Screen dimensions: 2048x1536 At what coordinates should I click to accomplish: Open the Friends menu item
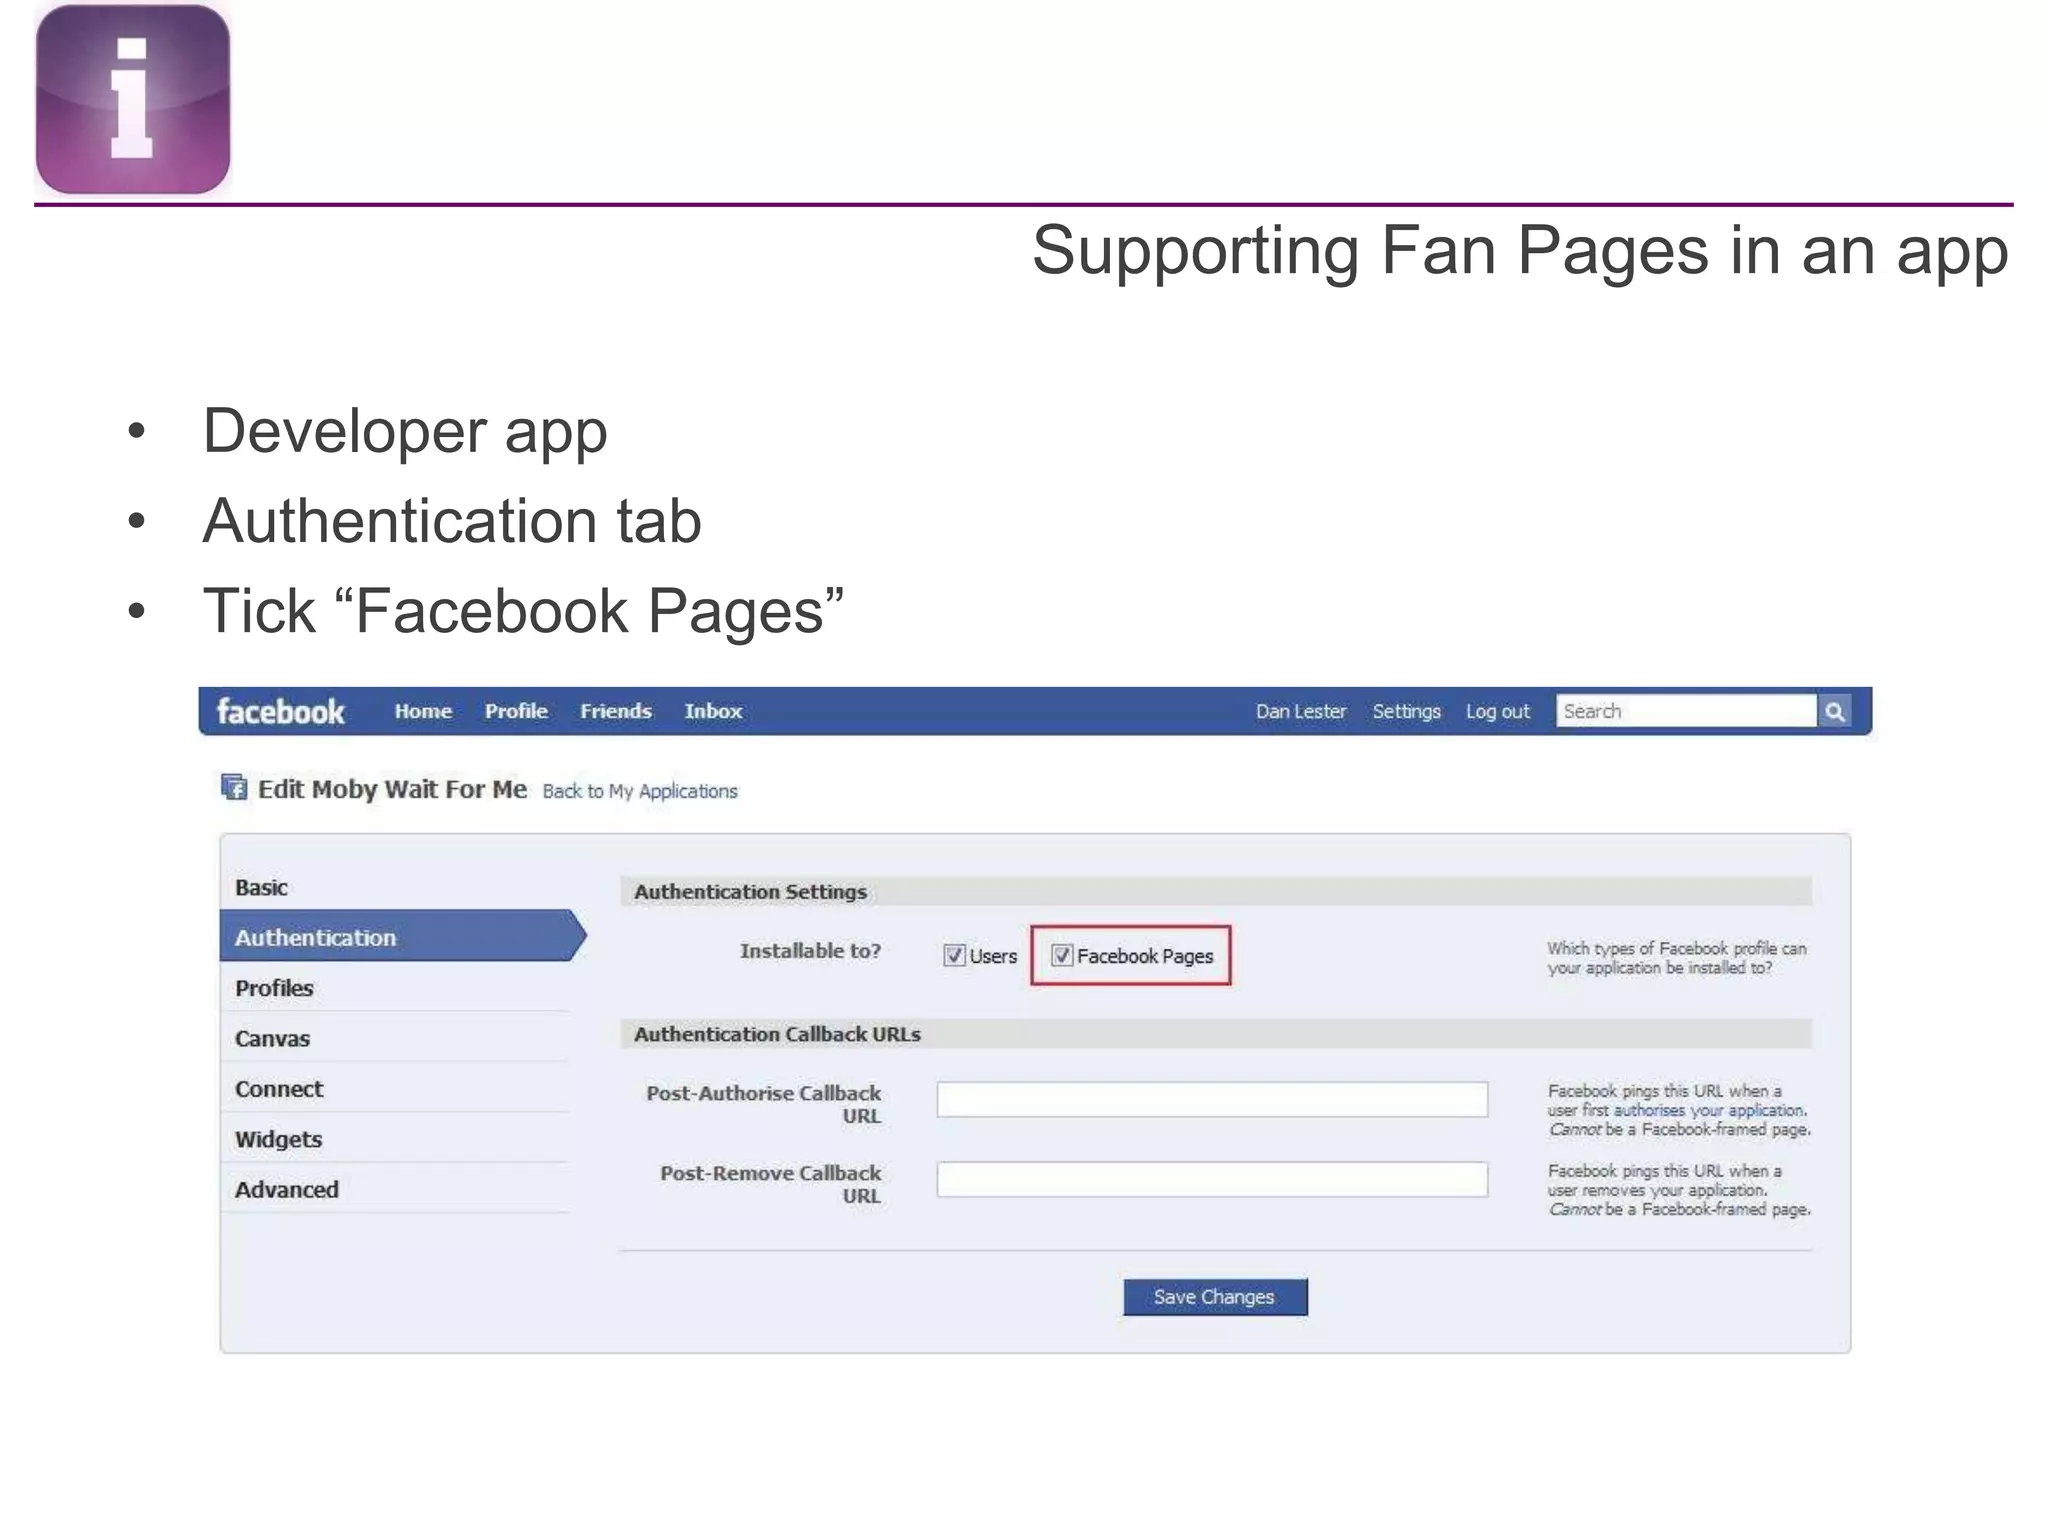[616, 711]
